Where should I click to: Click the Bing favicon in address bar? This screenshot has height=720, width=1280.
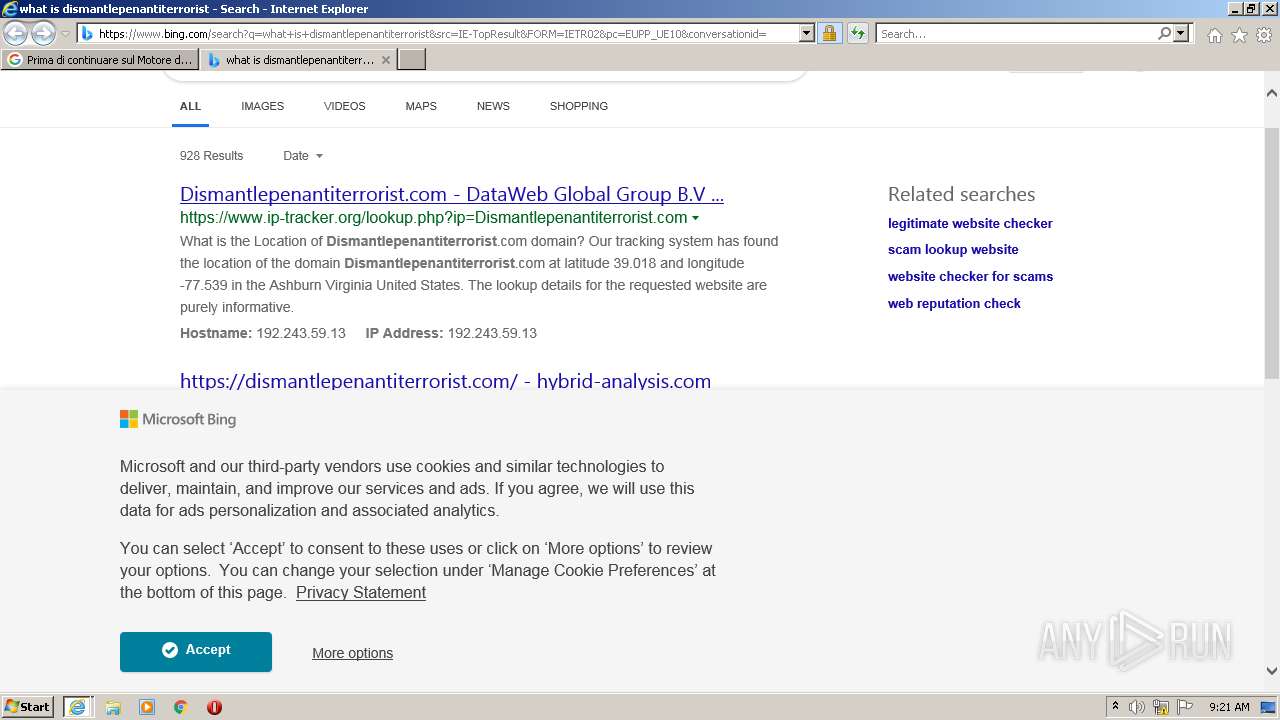coord(87,33)
